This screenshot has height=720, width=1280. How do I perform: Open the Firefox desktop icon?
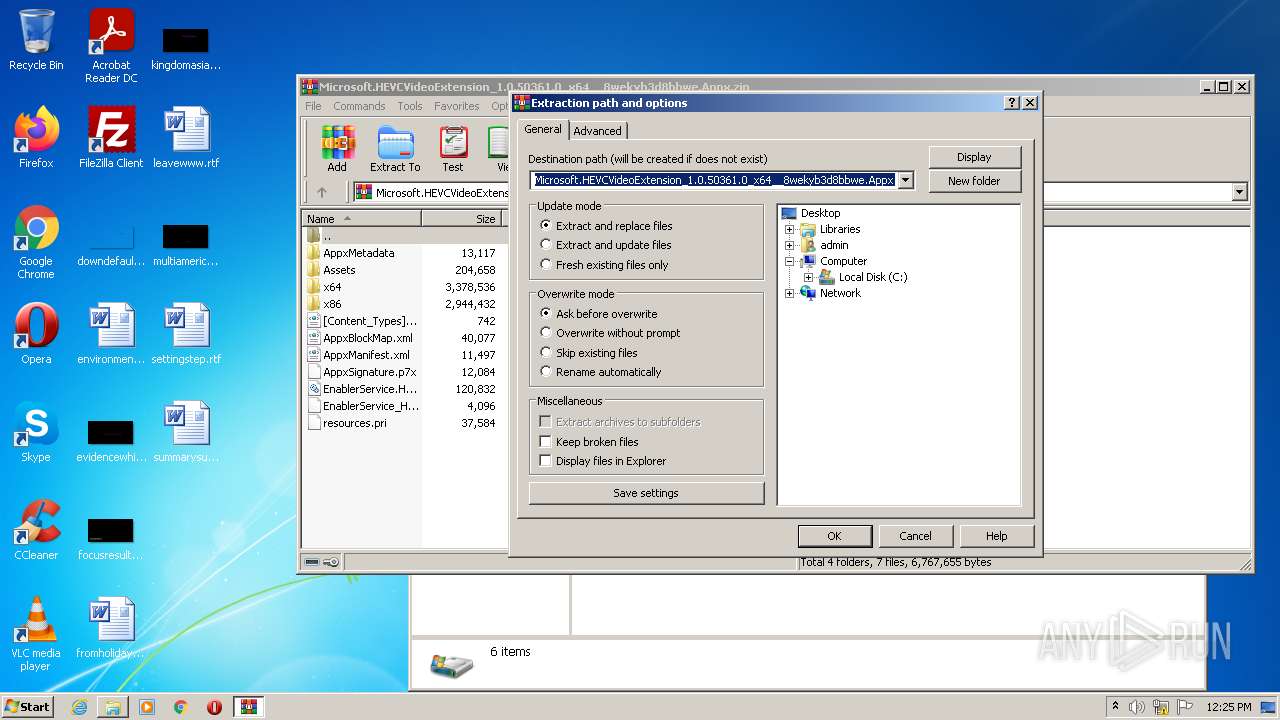[x=36, y=138]
